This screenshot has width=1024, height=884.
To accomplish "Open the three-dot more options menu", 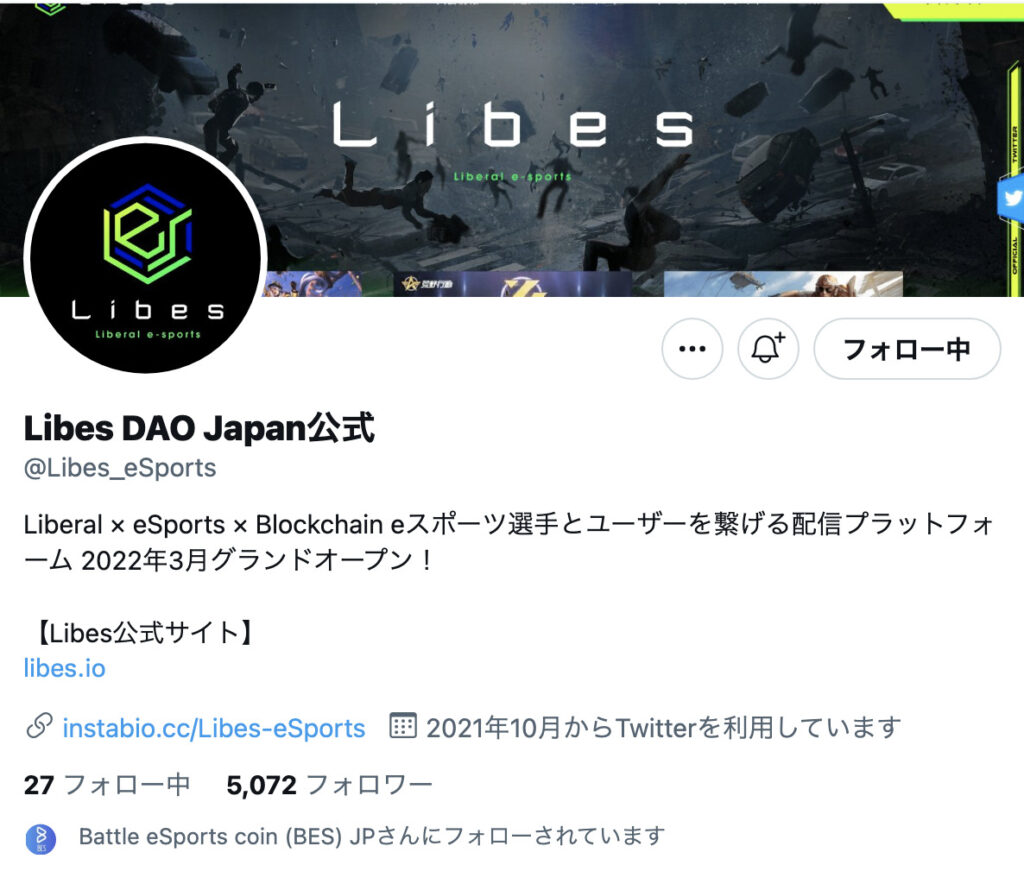I will click(692, 349).
